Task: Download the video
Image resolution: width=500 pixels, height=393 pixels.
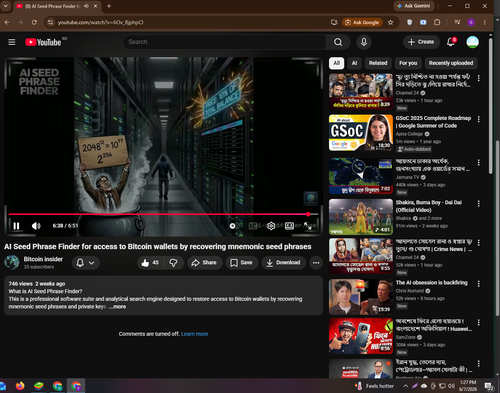Action: pos(283,263)
